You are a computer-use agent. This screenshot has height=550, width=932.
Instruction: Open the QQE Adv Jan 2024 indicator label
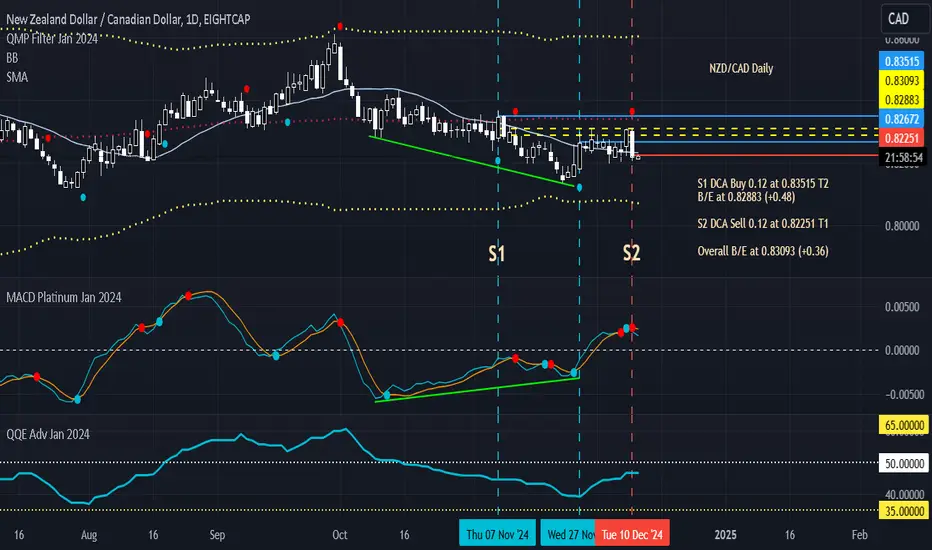(48, 434)
